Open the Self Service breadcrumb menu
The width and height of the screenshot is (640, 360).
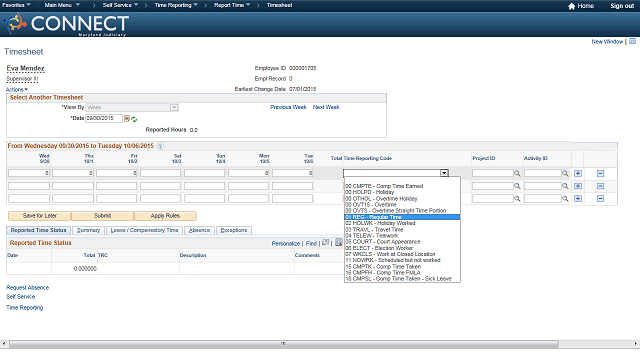click(120, 5)
